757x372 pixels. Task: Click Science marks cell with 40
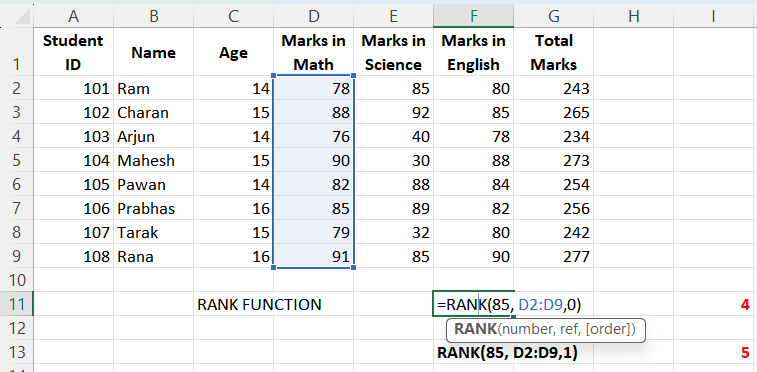(393, 137)
